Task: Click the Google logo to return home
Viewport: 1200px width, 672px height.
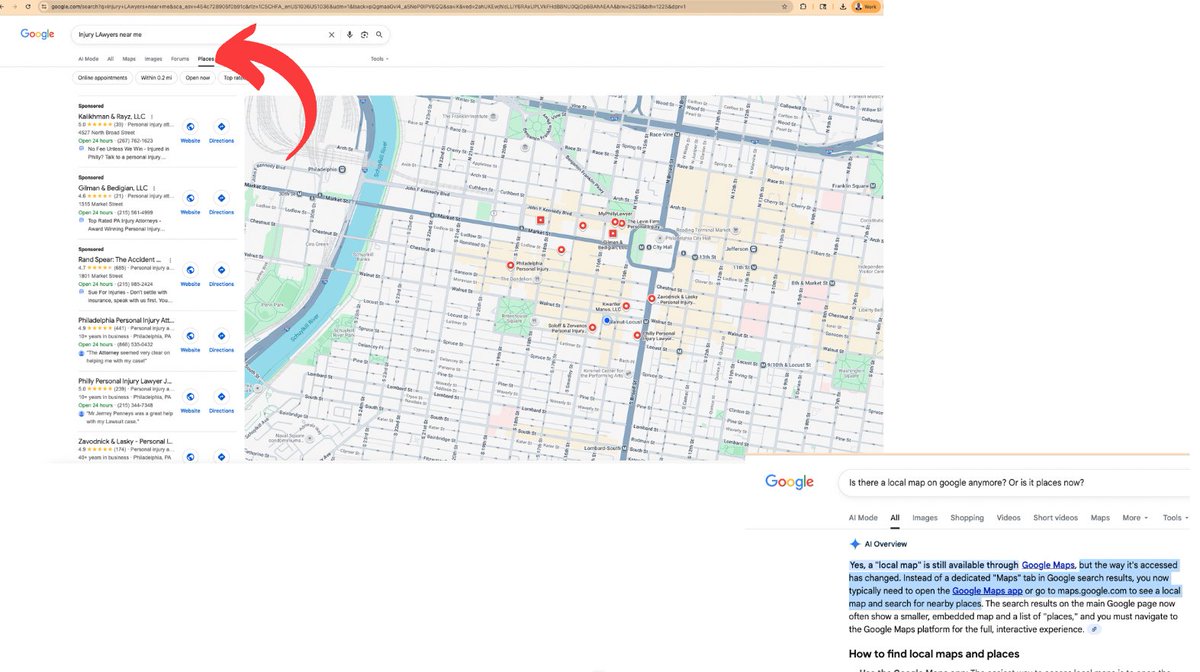Action: point(36,34)
